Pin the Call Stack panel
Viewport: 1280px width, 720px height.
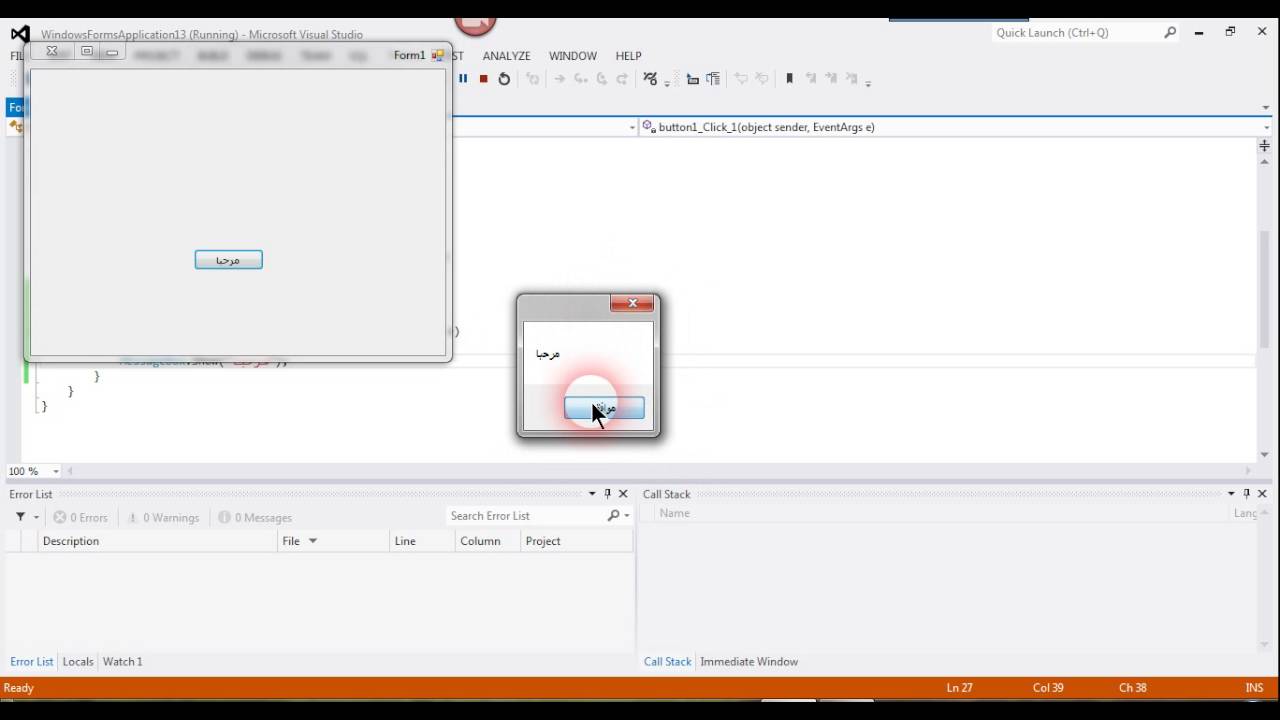click(1246, 494)
